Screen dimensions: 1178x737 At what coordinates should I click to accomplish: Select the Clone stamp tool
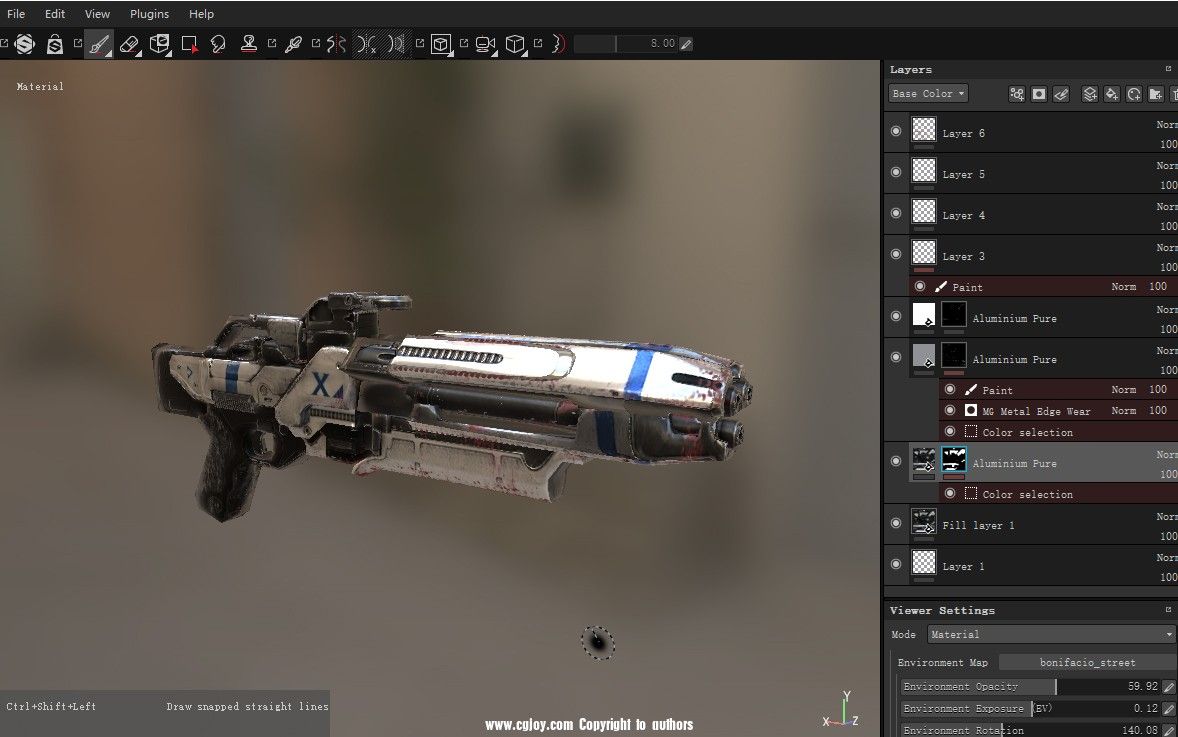click(x=248, y=44)
